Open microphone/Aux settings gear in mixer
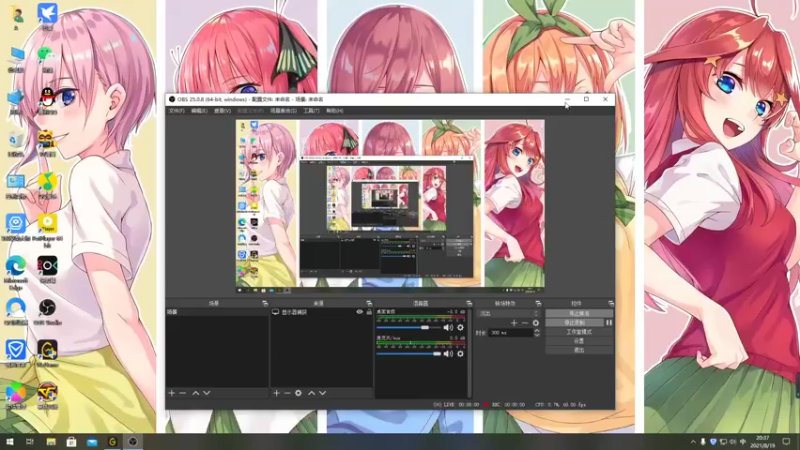 (x=460, y=354)
